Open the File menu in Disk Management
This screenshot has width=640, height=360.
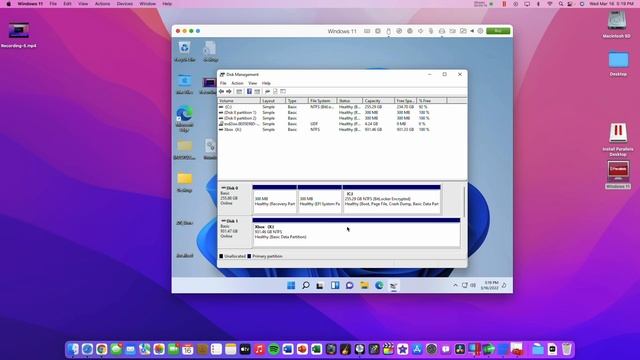click(x=223, y=83)
